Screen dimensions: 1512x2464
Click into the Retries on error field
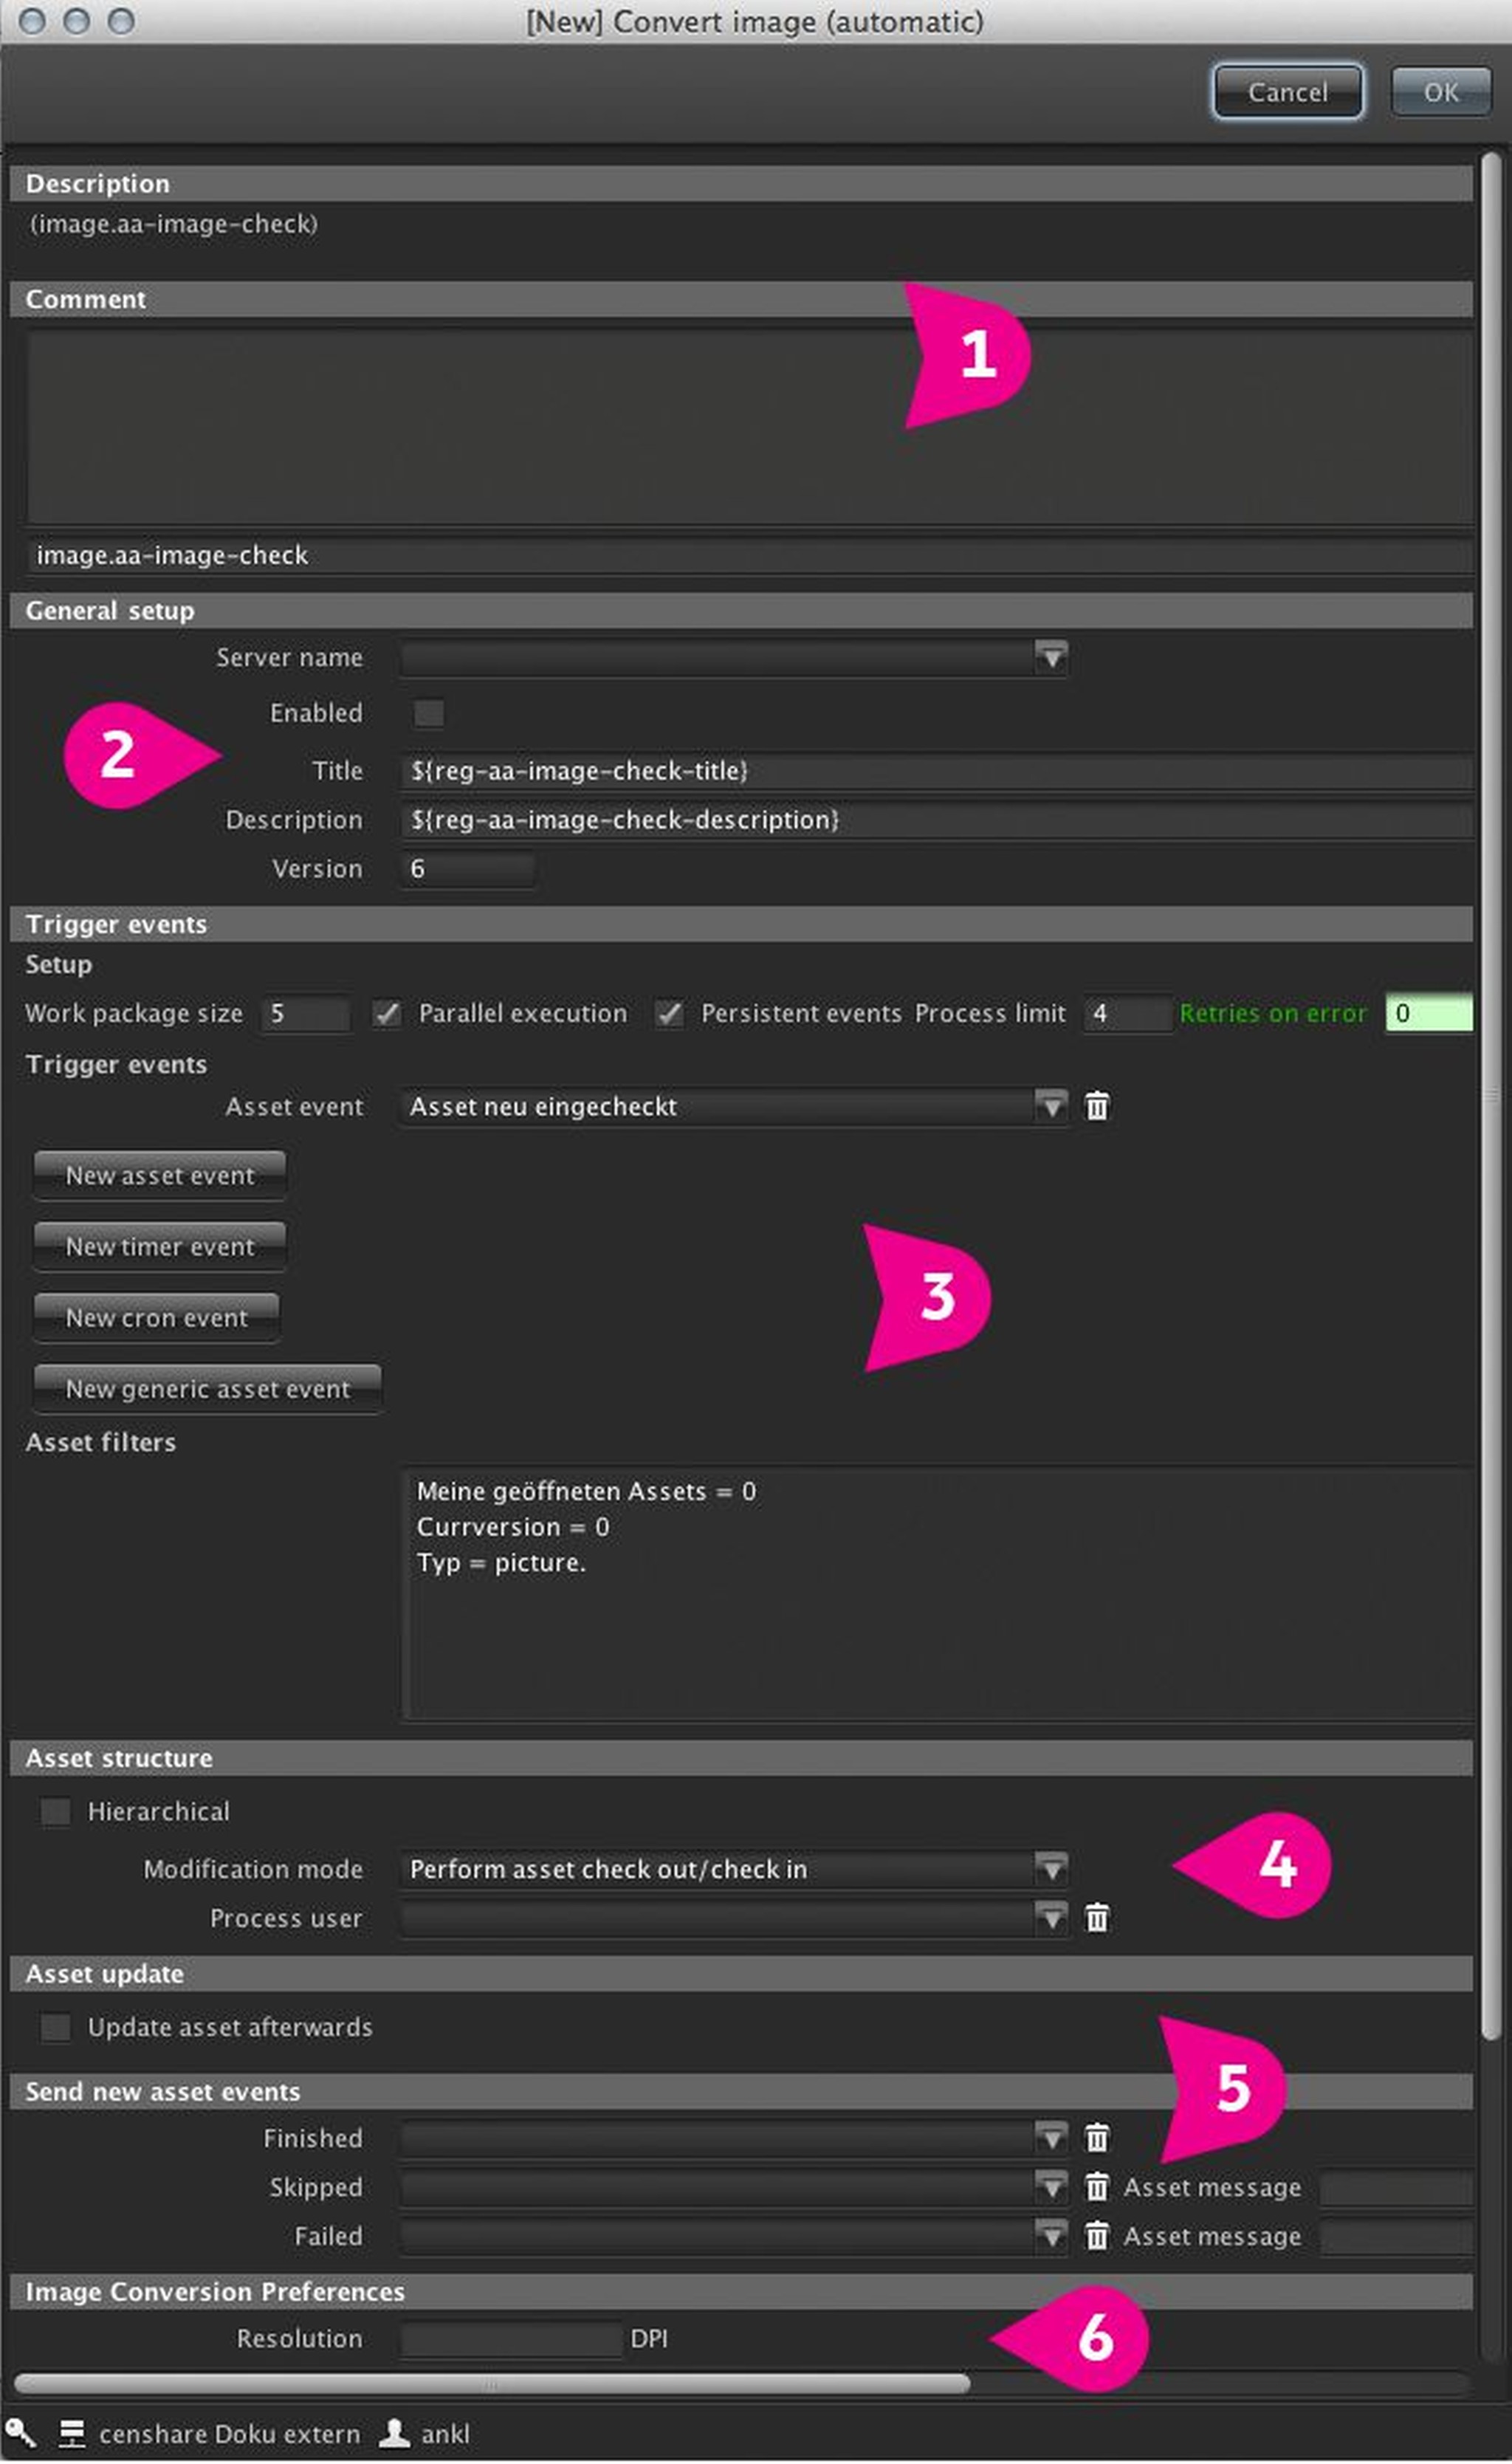click(x=1428, y=1014)
